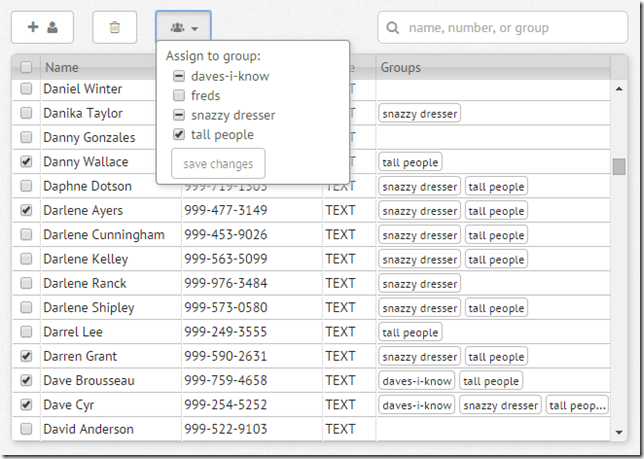Click phone number 999-976-3484

tap(225, 283)
